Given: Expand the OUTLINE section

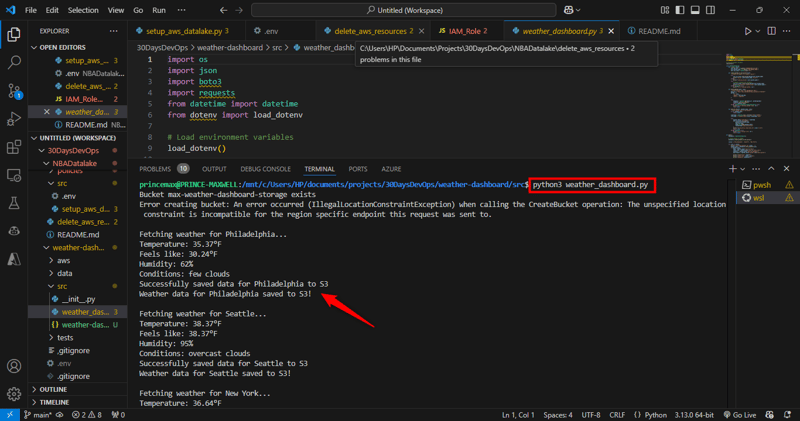Looking at the screenshot, I should [x=52, y=389].
